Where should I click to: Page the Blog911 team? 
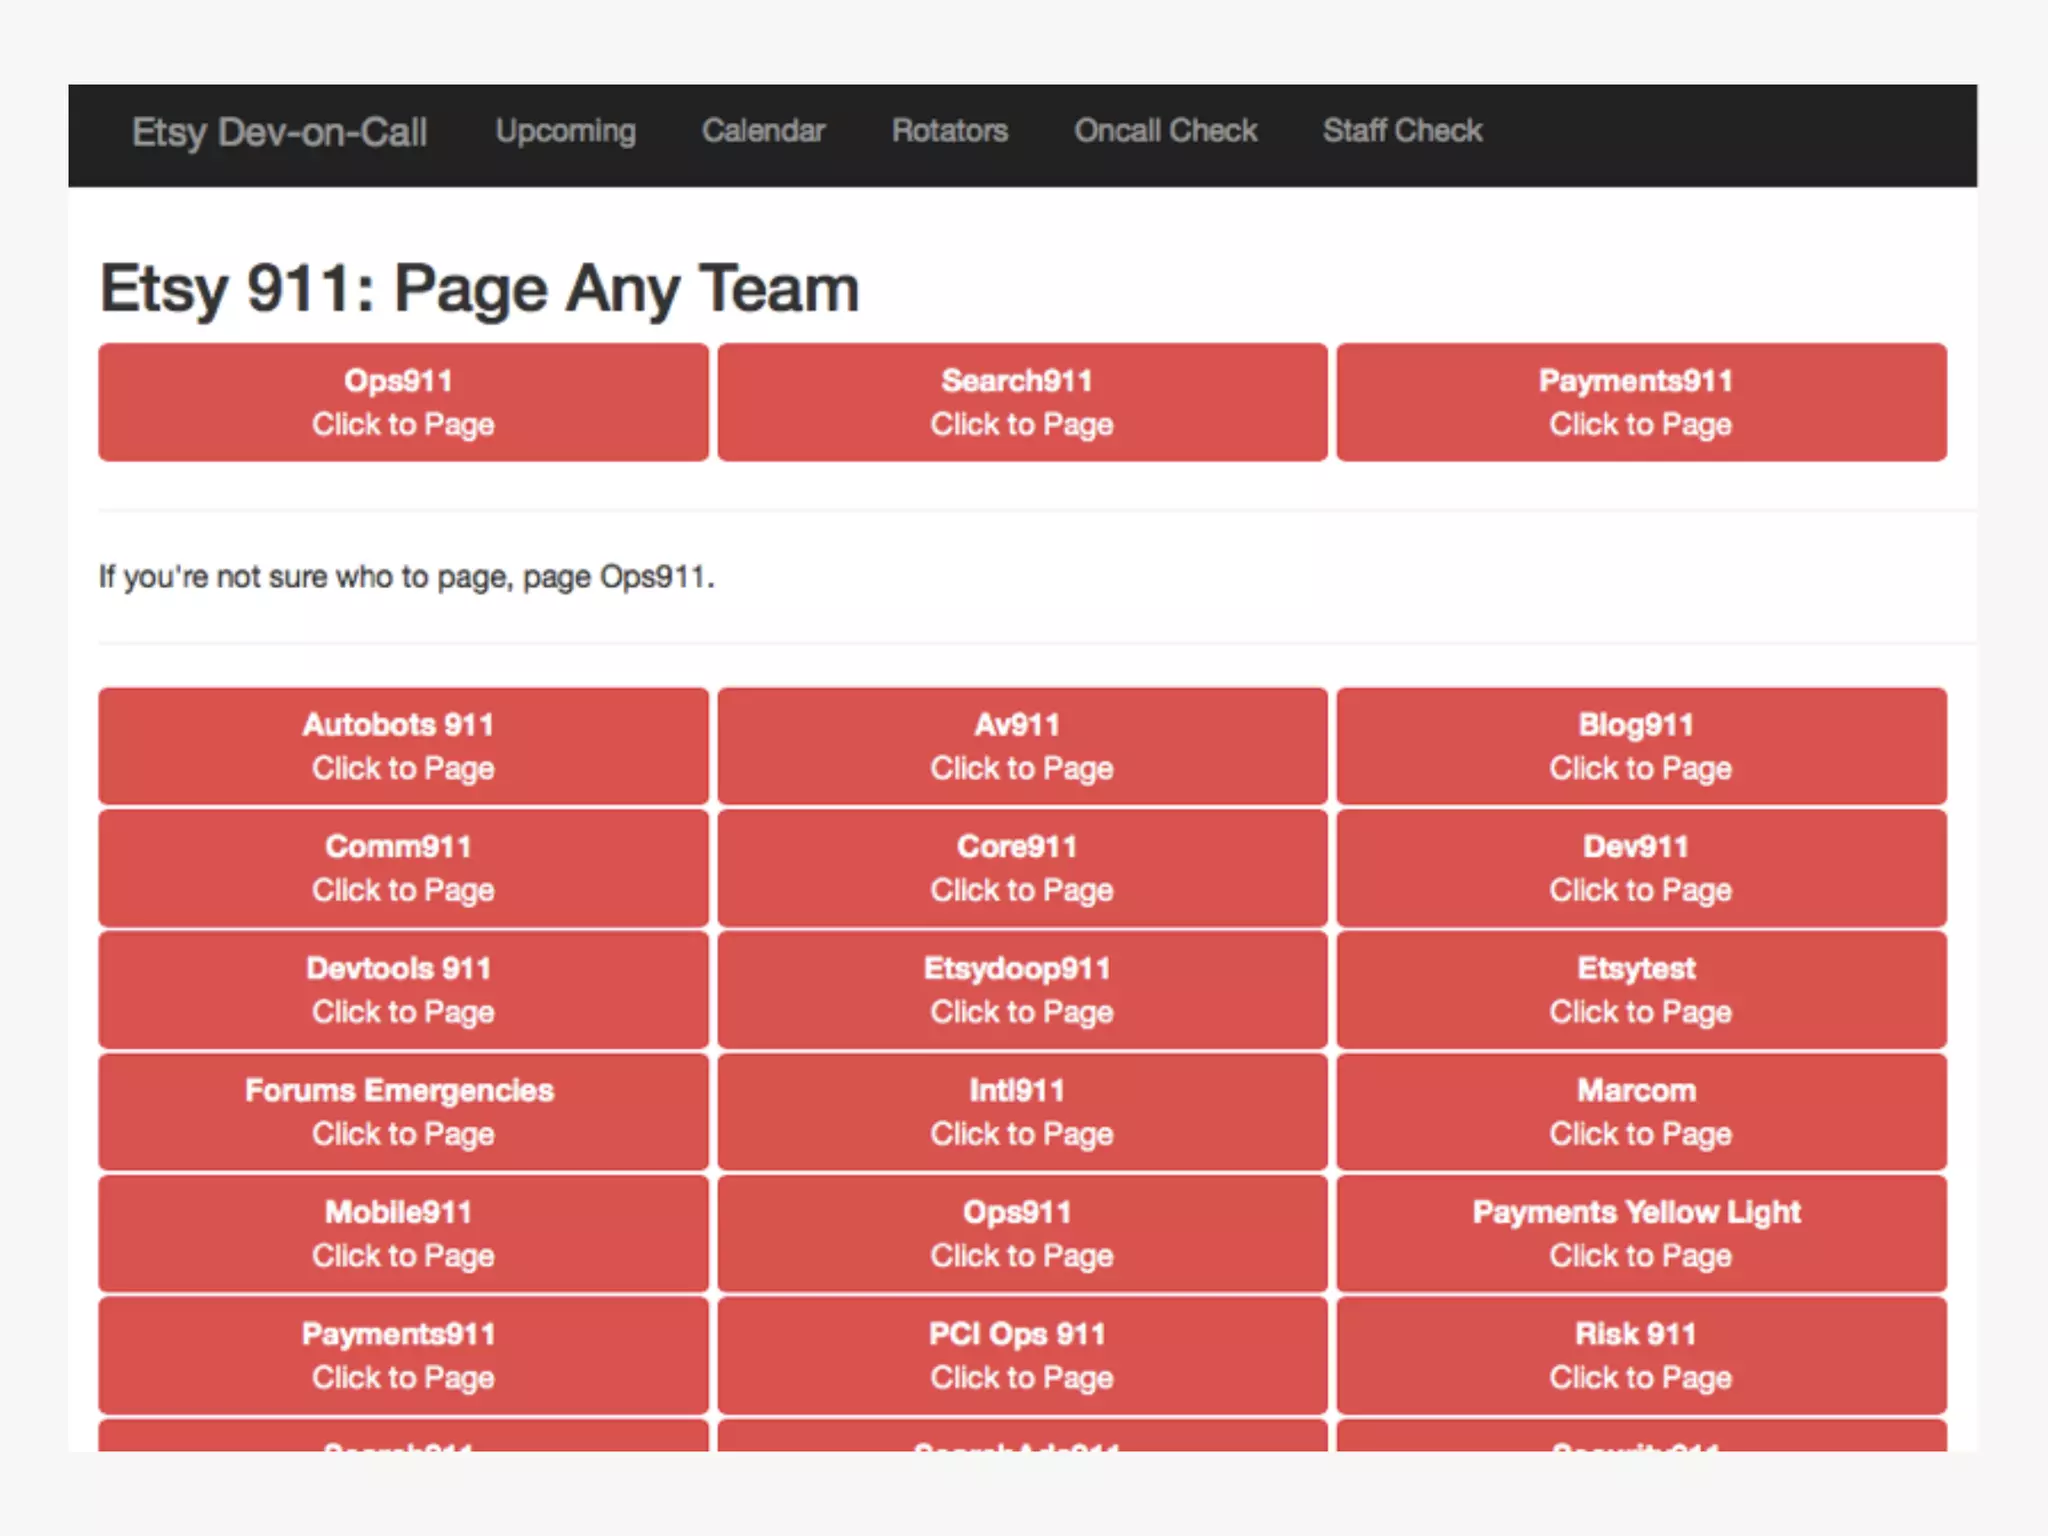pyautogui.click(x=1641, y=746)
